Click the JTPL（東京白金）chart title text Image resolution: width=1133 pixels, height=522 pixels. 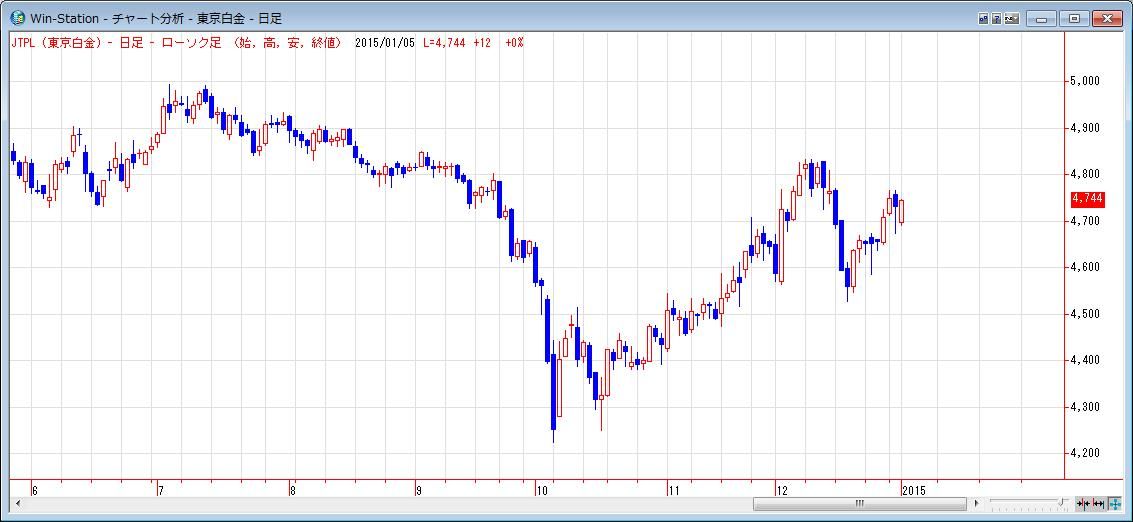[58, 43]
